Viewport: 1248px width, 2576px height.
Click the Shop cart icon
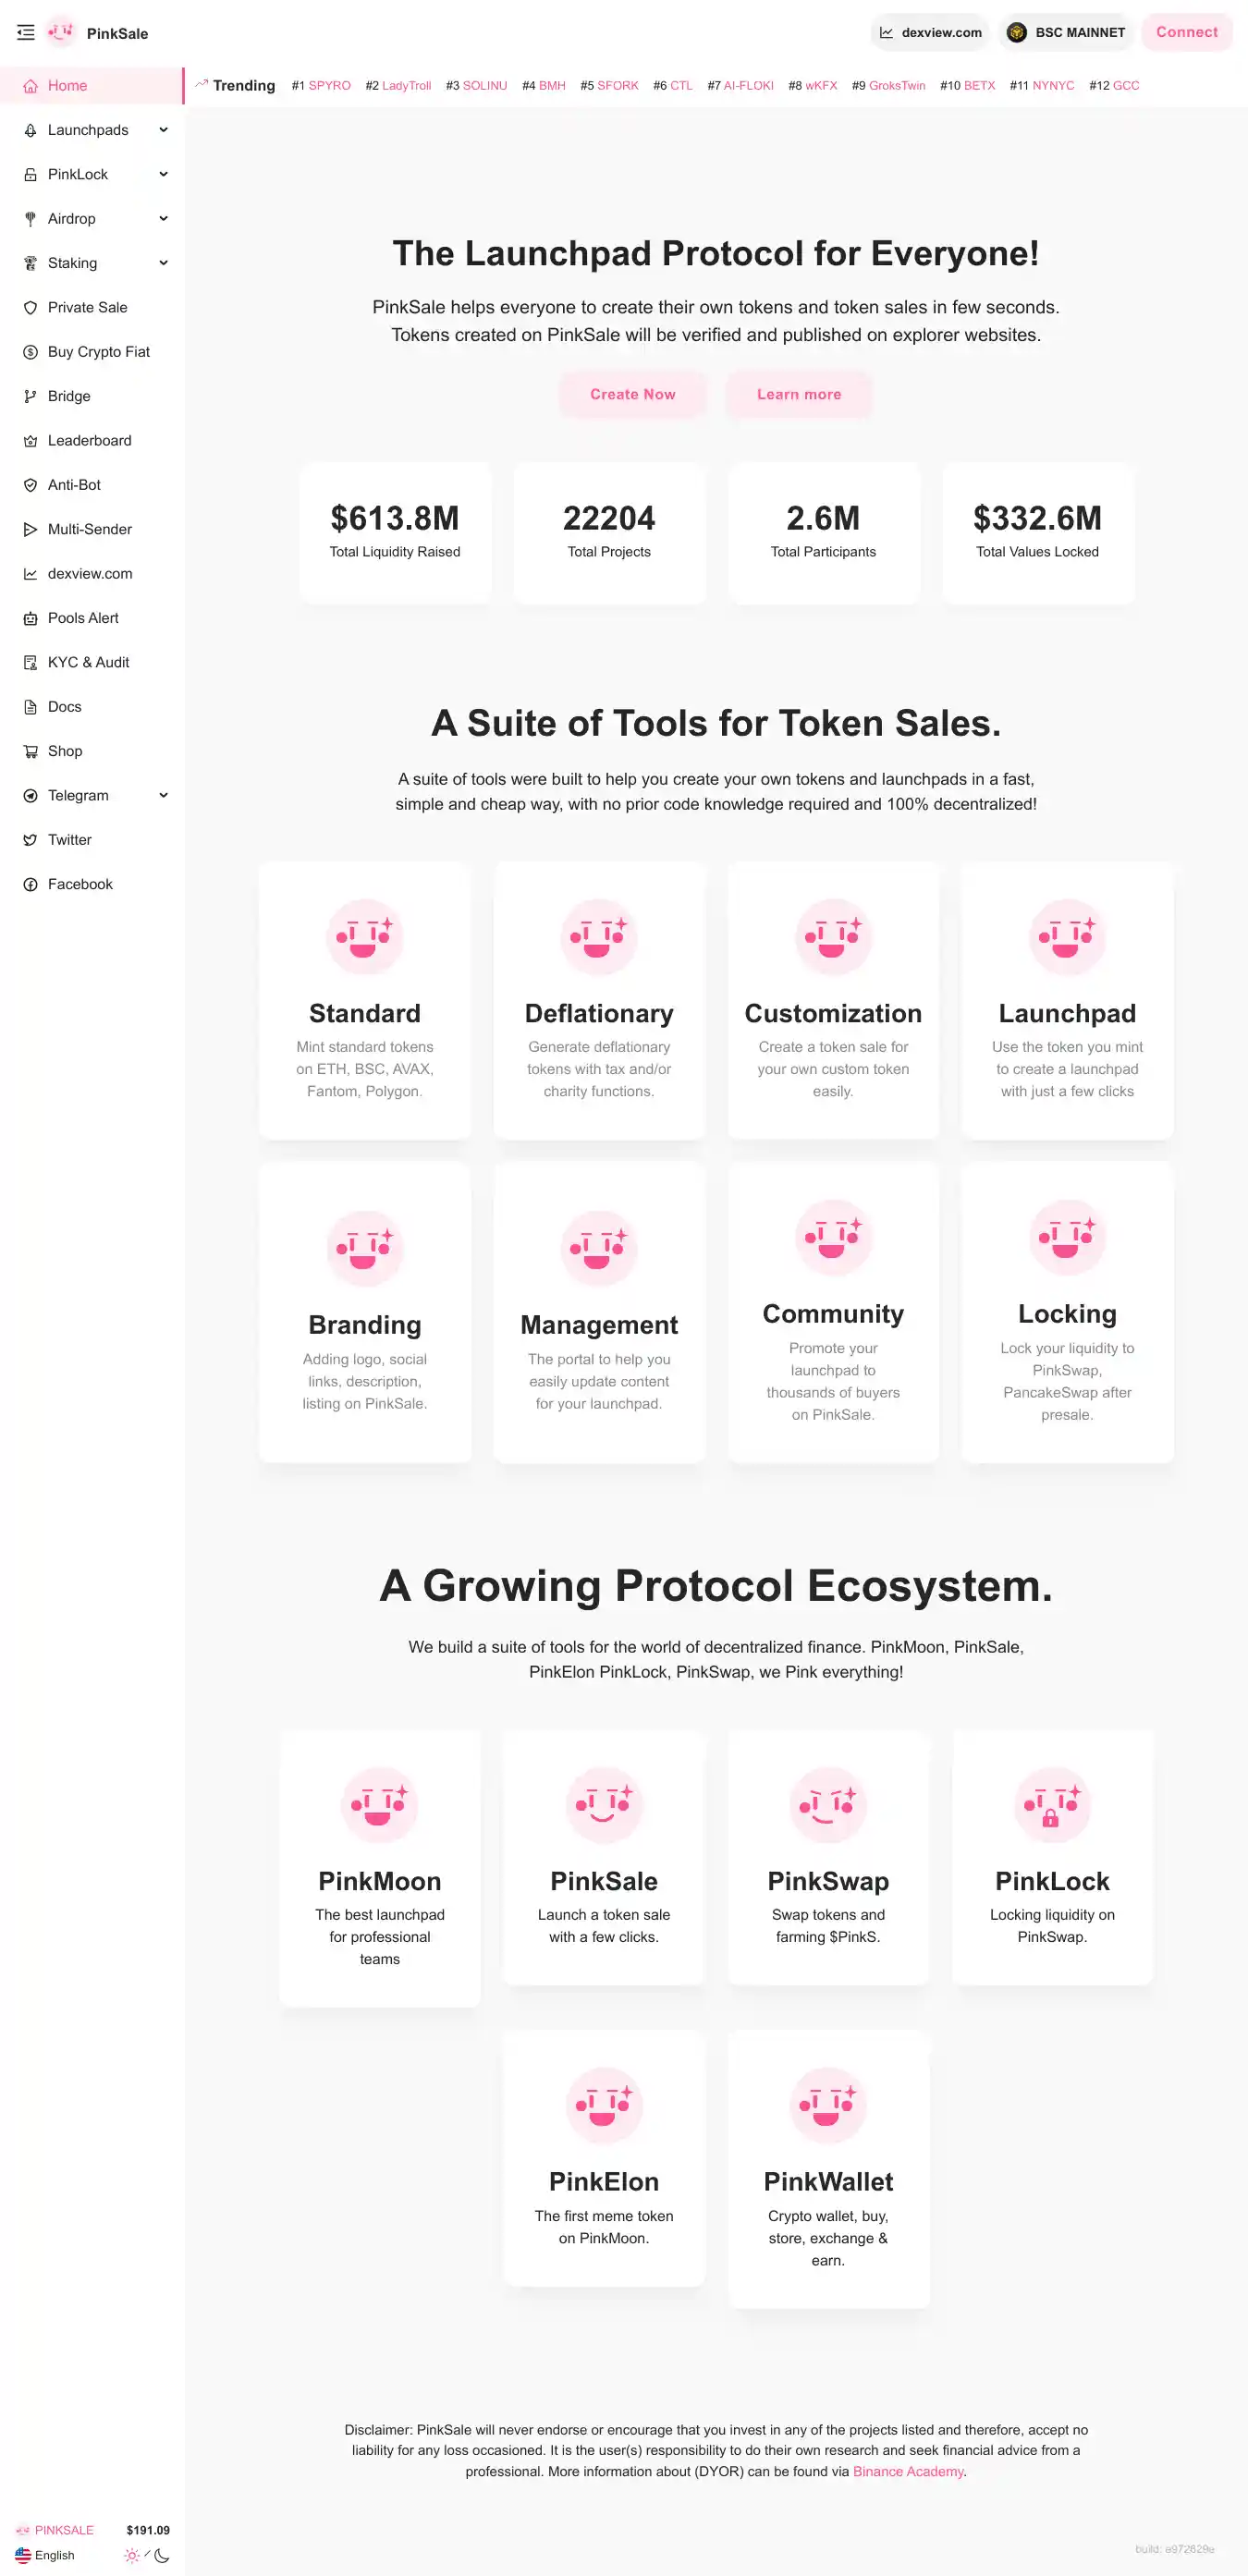(30, 752)
